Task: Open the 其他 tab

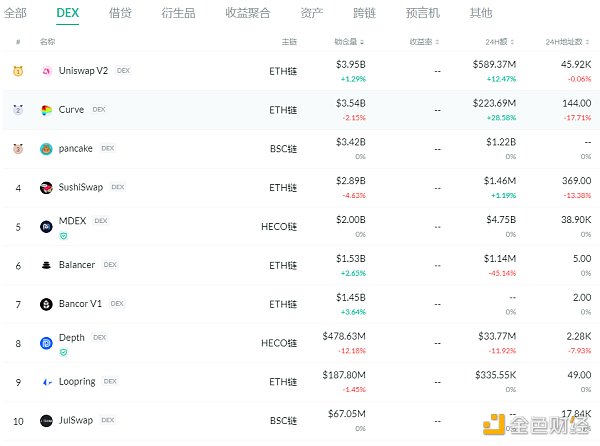Action: (481, 13)
